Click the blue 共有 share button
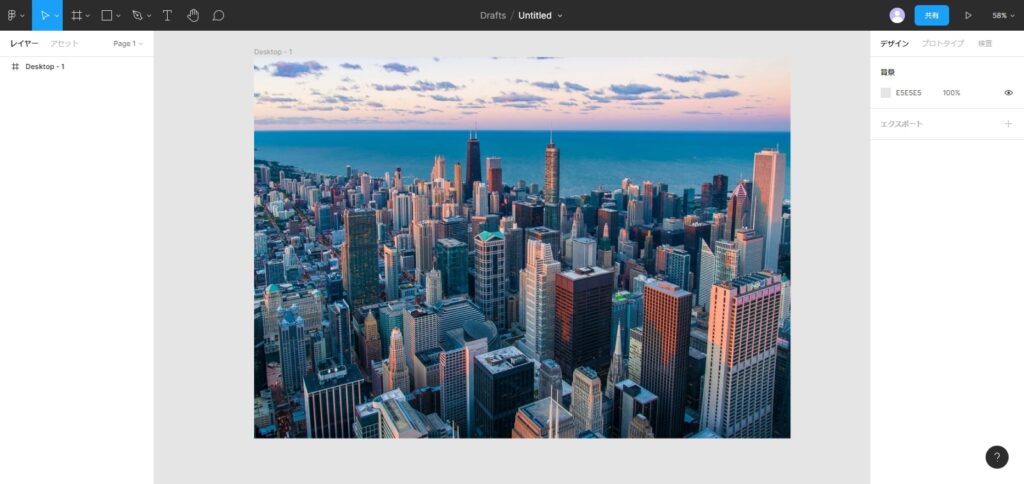The image size is (1024, 484). [x=931, y=15]
